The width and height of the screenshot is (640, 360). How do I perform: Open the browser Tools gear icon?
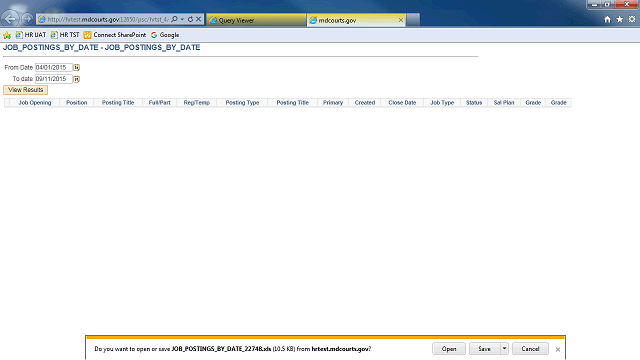point(632,19)
